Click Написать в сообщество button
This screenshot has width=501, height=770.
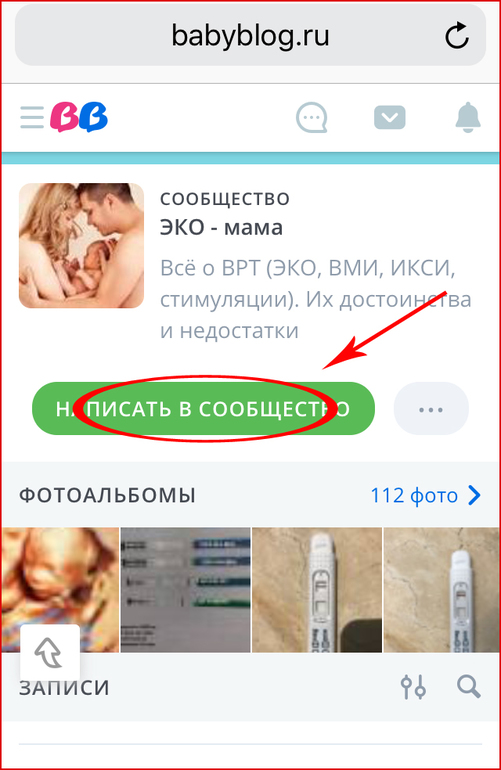point(203,409)
